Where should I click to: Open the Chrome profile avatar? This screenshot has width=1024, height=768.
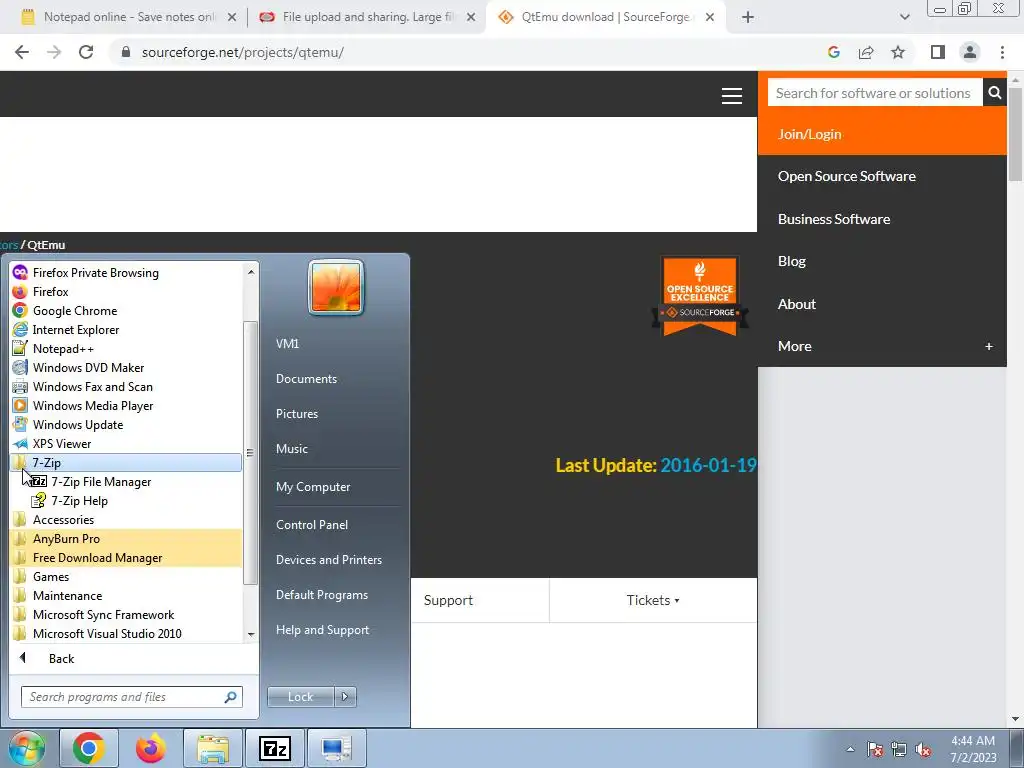[970, 52]
